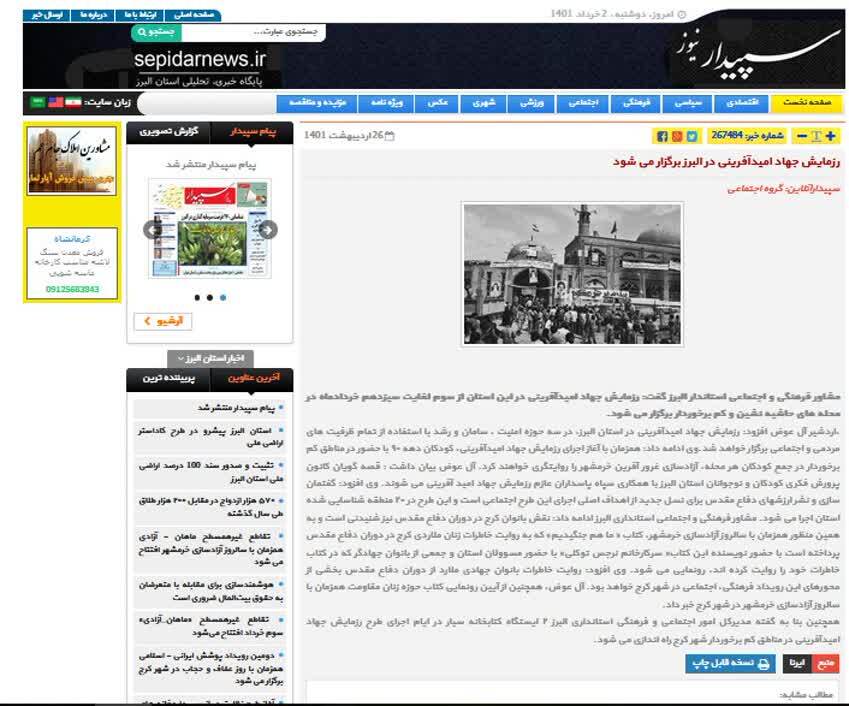849x706 pixels.
Task: Open درباره ما about page
Action: tap(93, 15)
